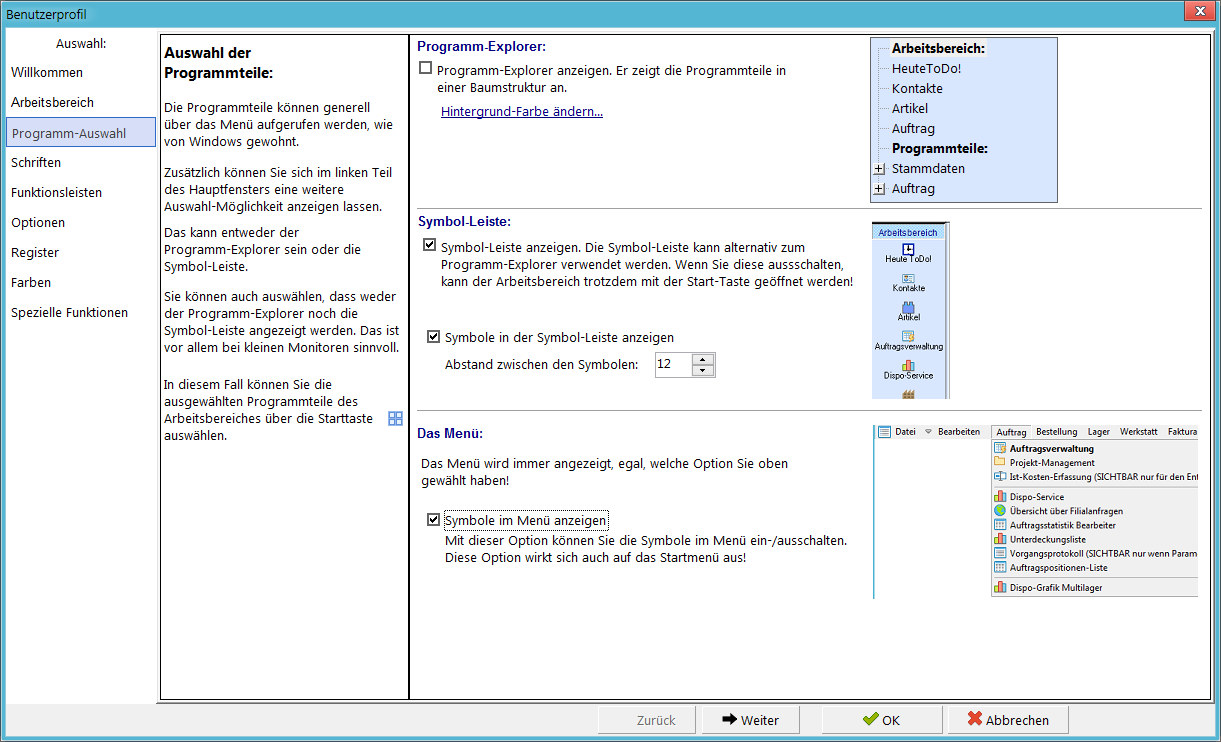Click the Artikel icon in symbol bar preview
The width and height of the screenshot is (1221, 742).
point(908,307)
